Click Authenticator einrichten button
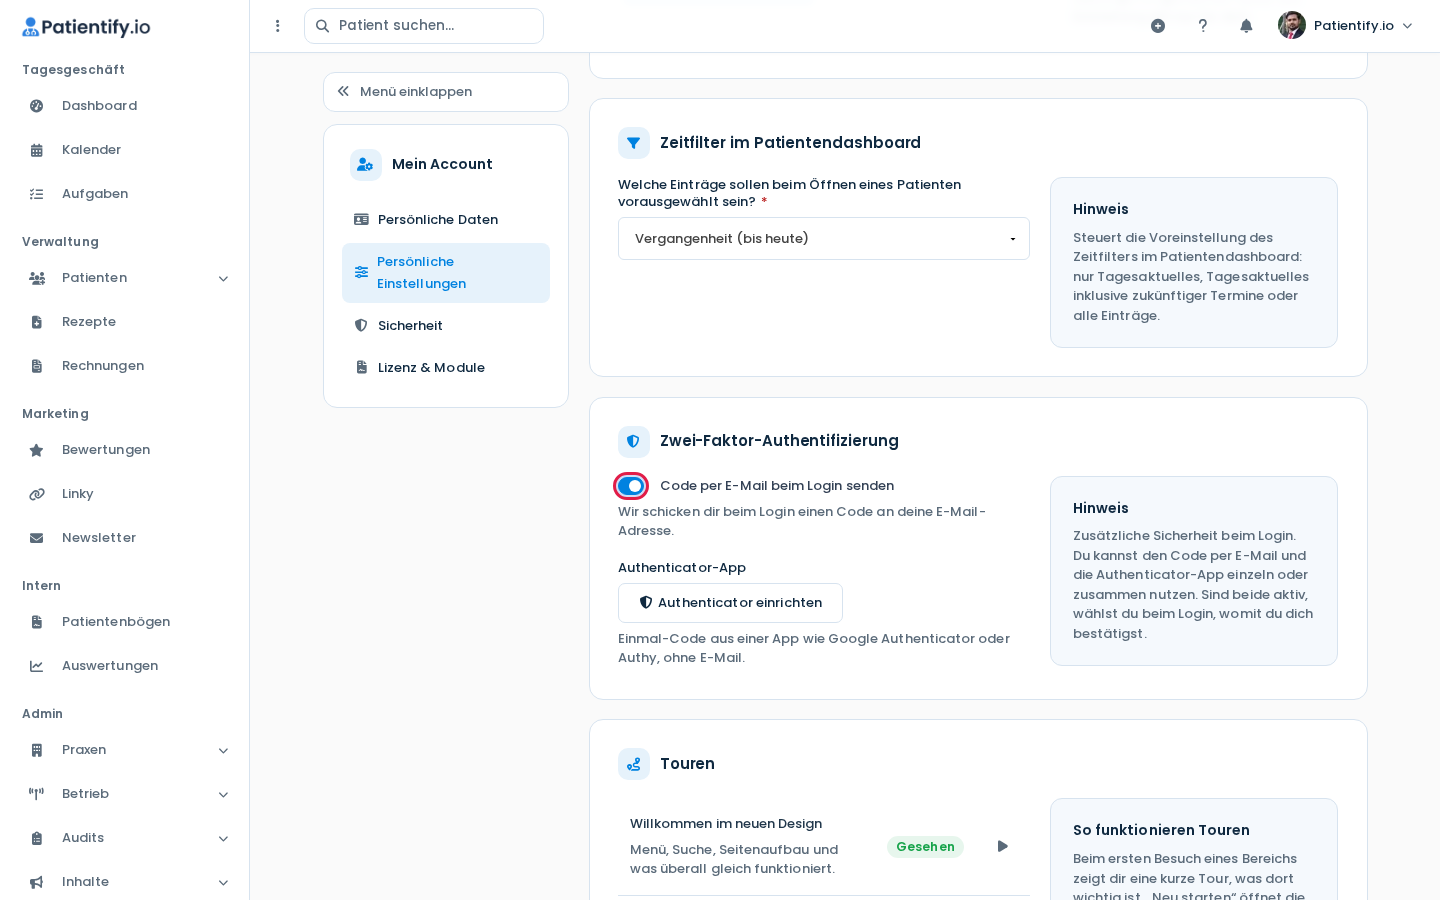The width and height of the screenshot is (1440, 900). pyautogui.click(x=730, y=603)
